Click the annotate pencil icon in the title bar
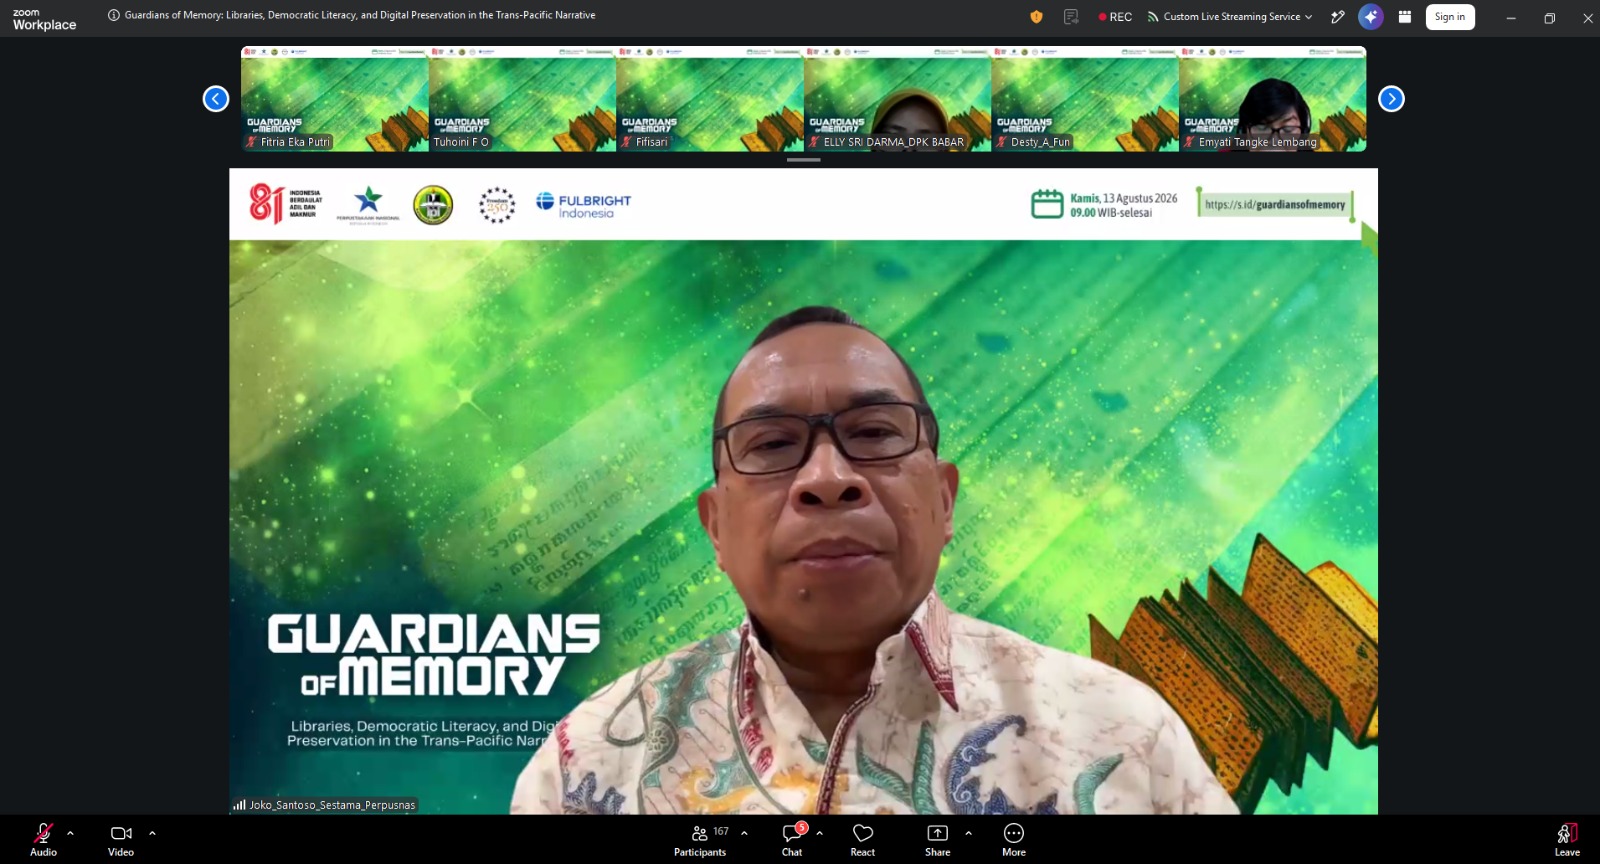Screen dimensions: 1600x864 tap(1338, 17)
